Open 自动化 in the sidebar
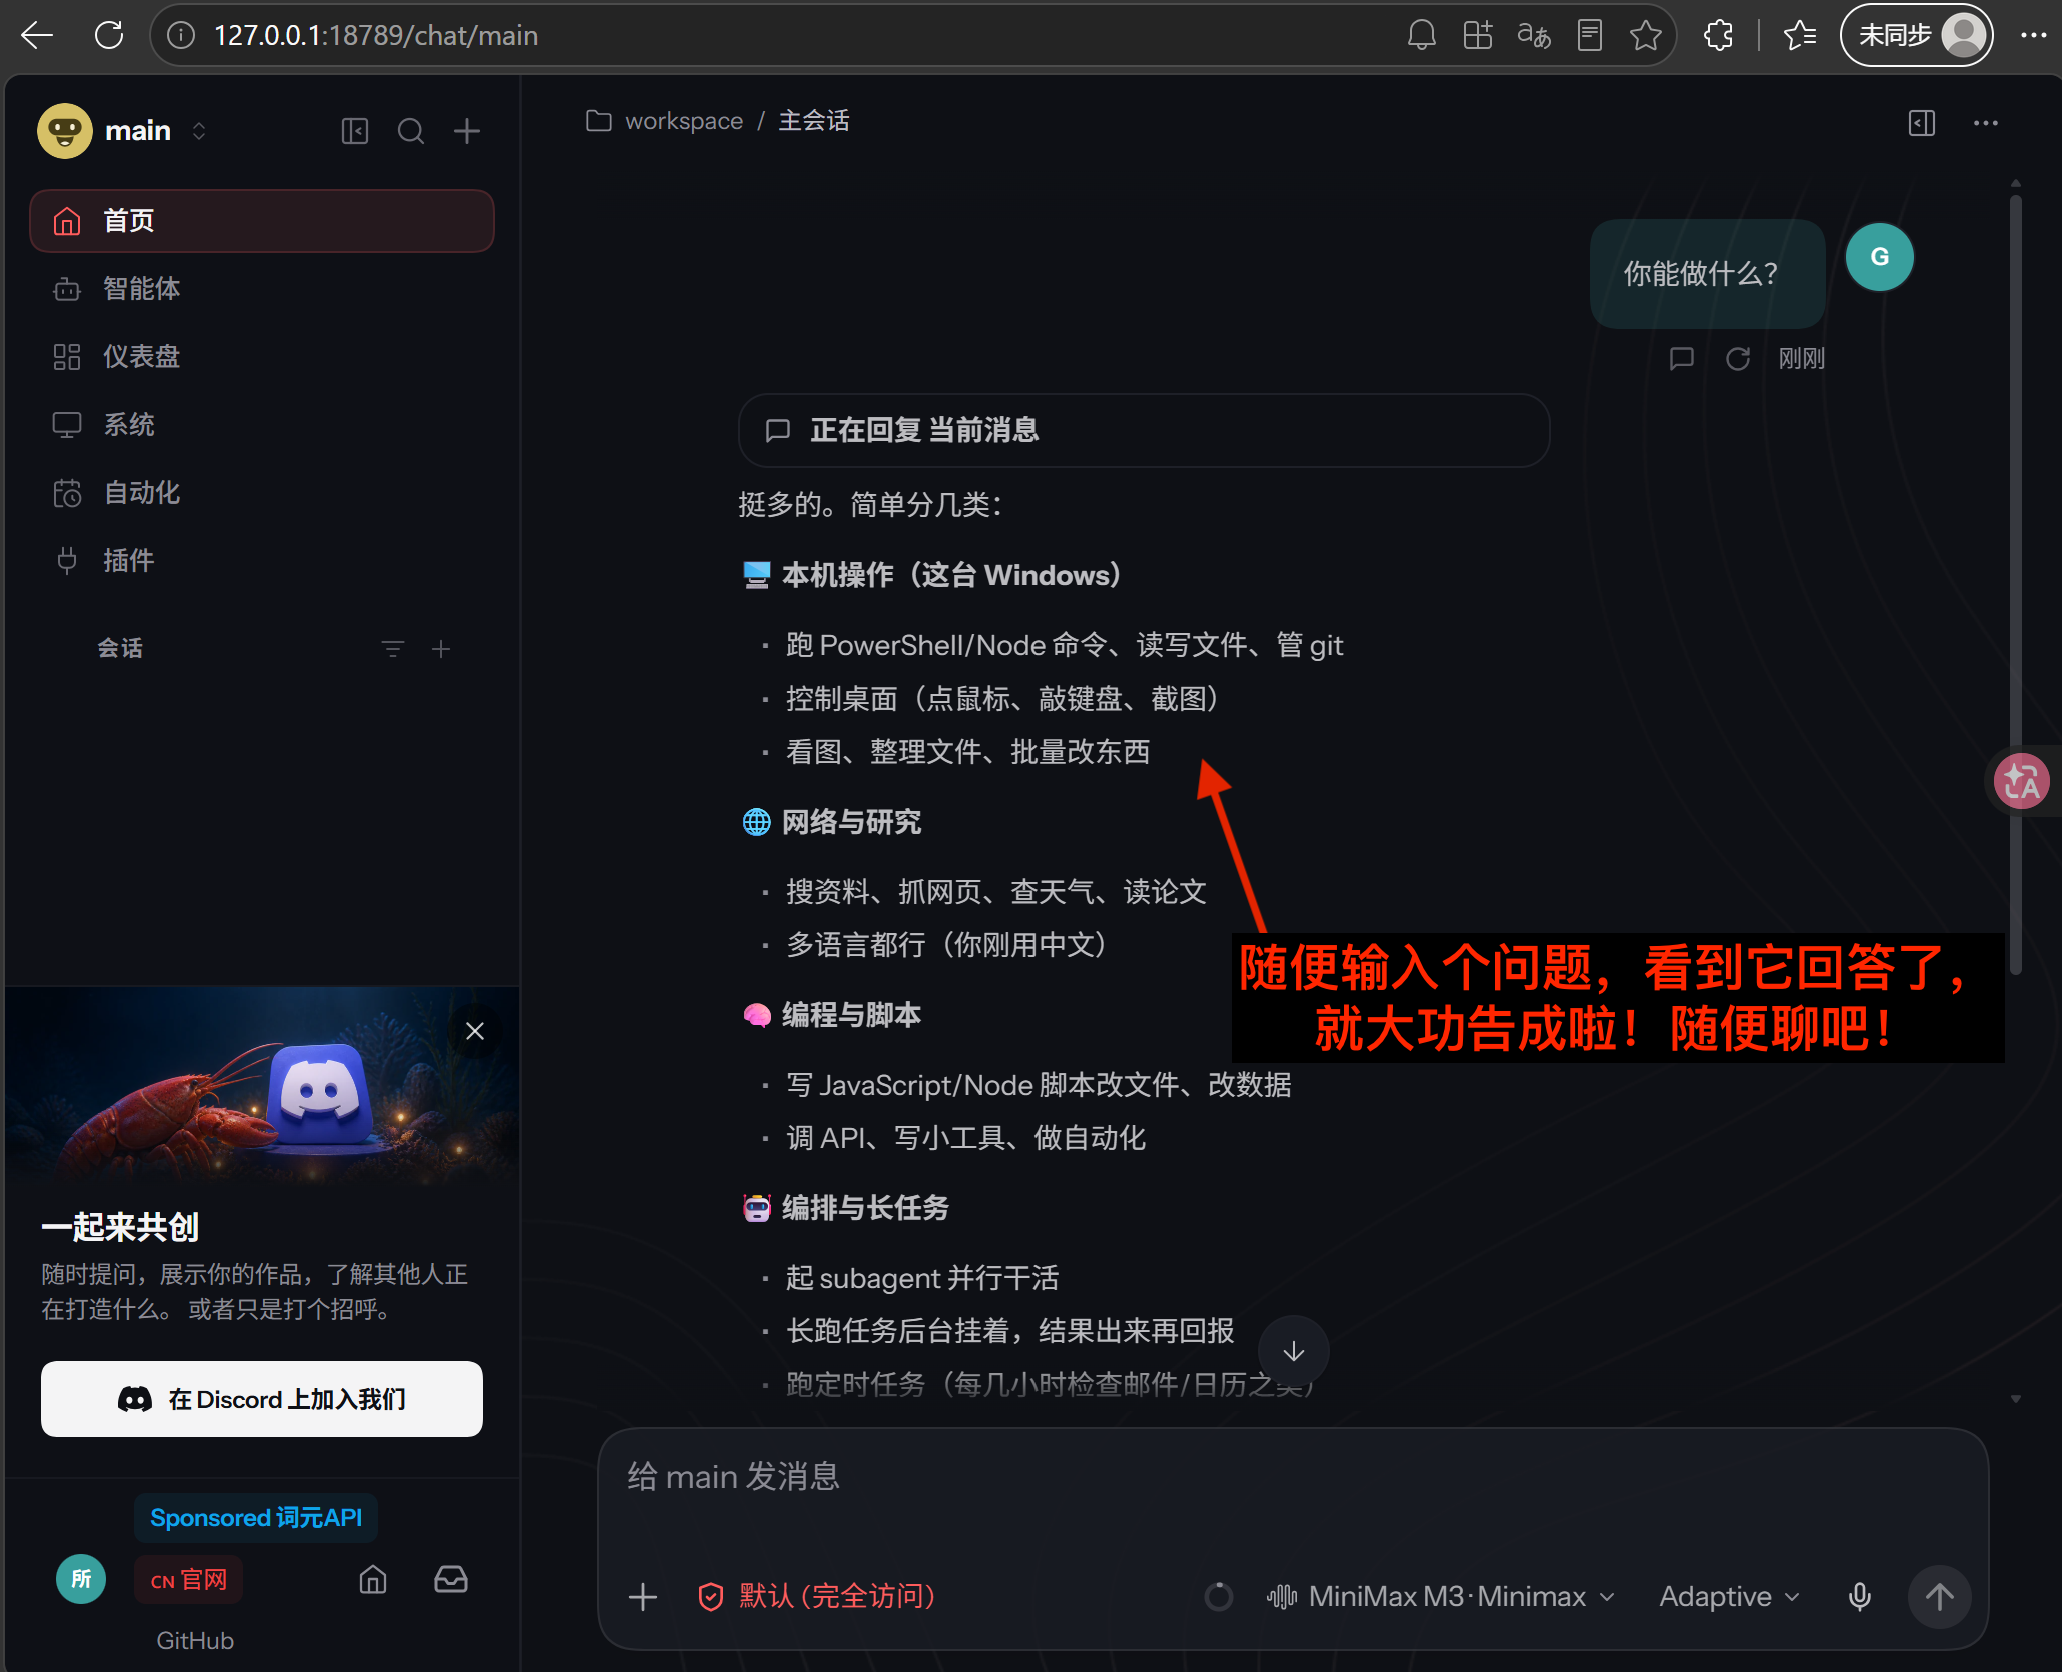The height and width of the screenshot is (1672, 2062). [262, 493]
